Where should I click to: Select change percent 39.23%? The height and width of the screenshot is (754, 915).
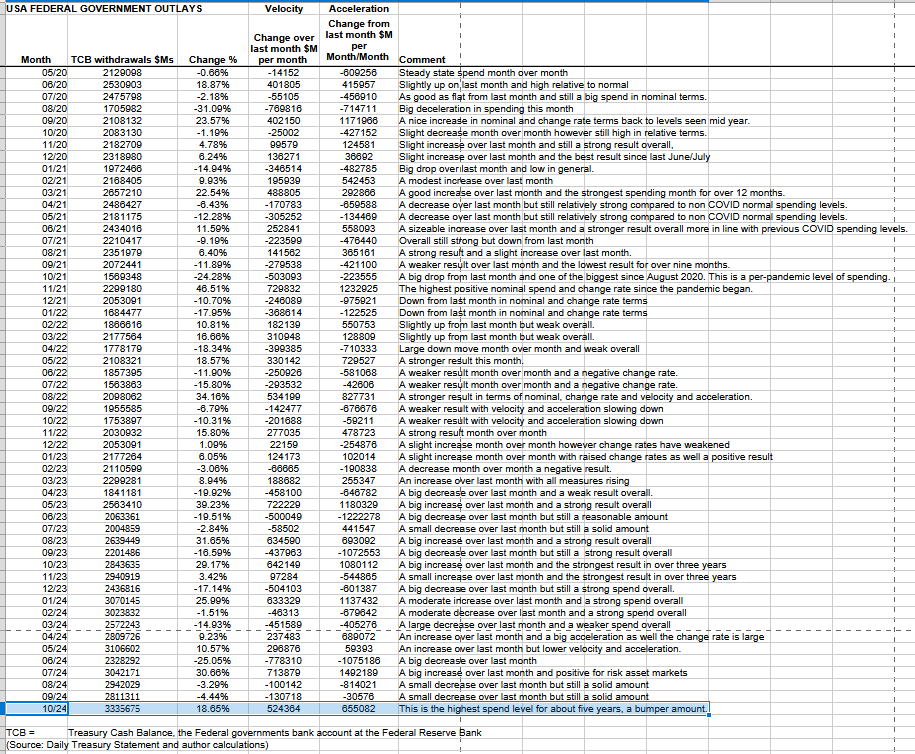point(213,505)
